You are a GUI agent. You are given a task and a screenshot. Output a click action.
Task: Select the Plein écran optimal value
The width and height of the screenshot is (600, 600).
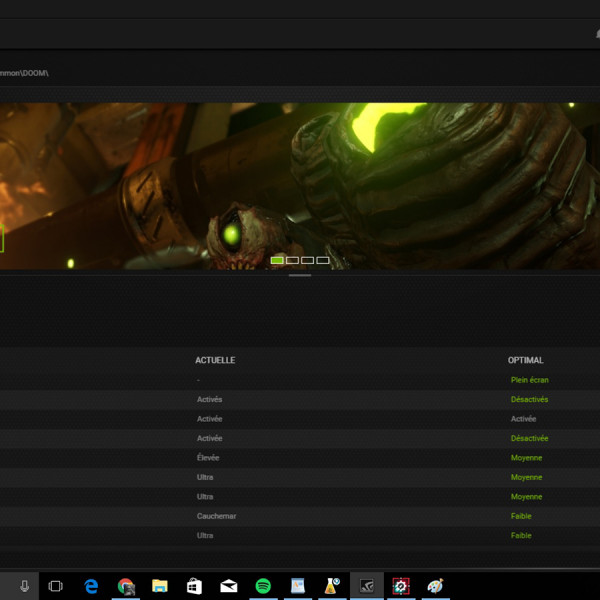coord(529,380)
